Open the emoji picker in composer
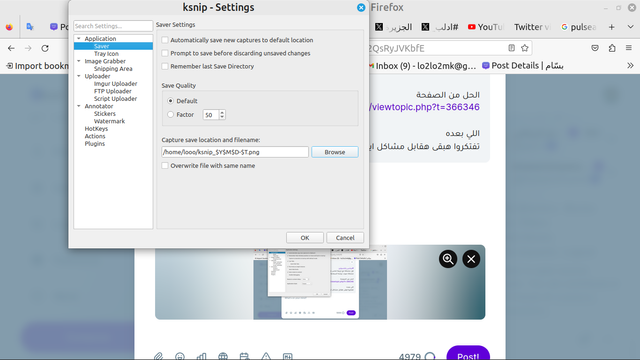 tap(180, 356)
